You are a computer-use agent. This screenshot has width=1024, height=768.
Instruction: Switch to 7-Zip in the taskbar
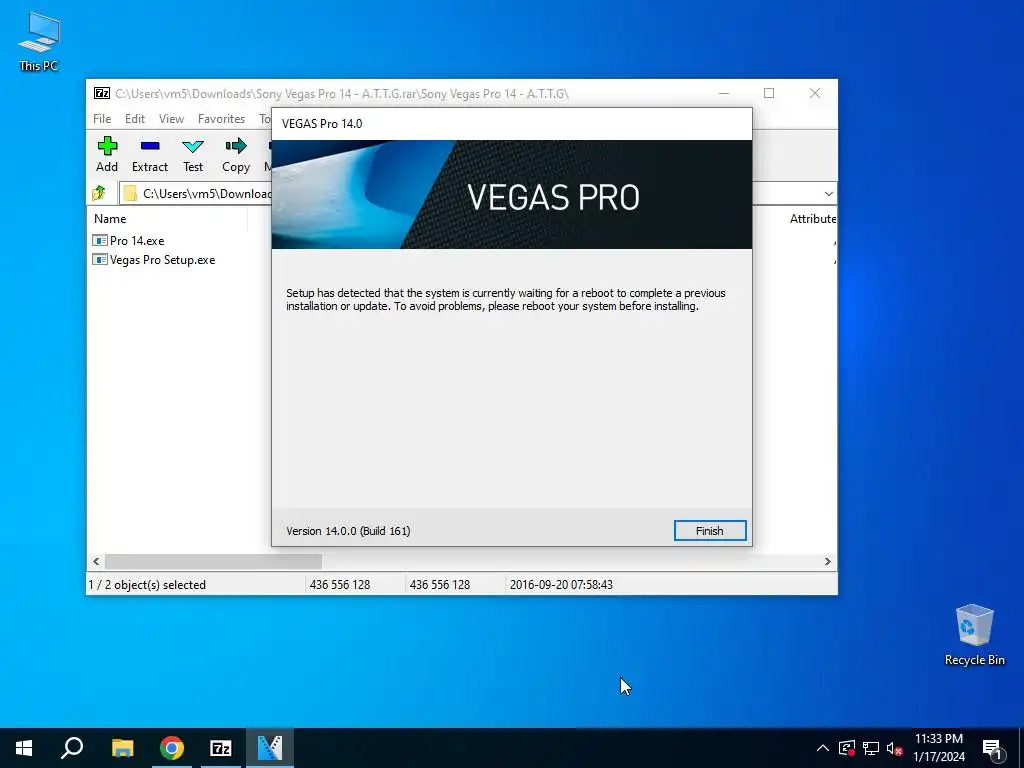point(221,748)
